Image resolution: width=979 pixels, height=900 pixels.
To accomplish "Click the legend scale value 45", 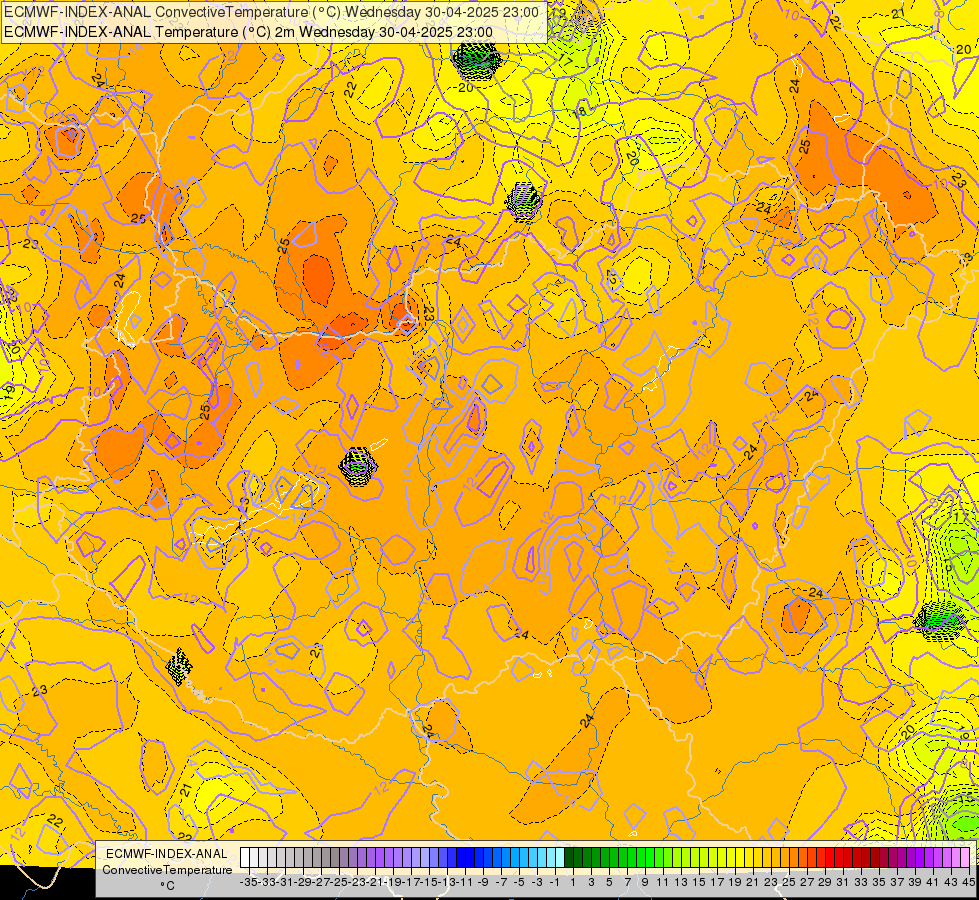I will (x=968, y=883).
